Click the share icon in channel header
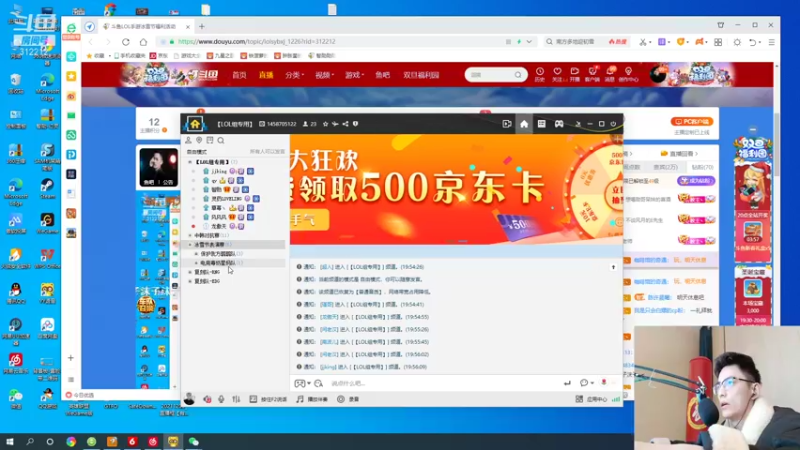This screenshot has height=450, width=800. pos(345,124)
